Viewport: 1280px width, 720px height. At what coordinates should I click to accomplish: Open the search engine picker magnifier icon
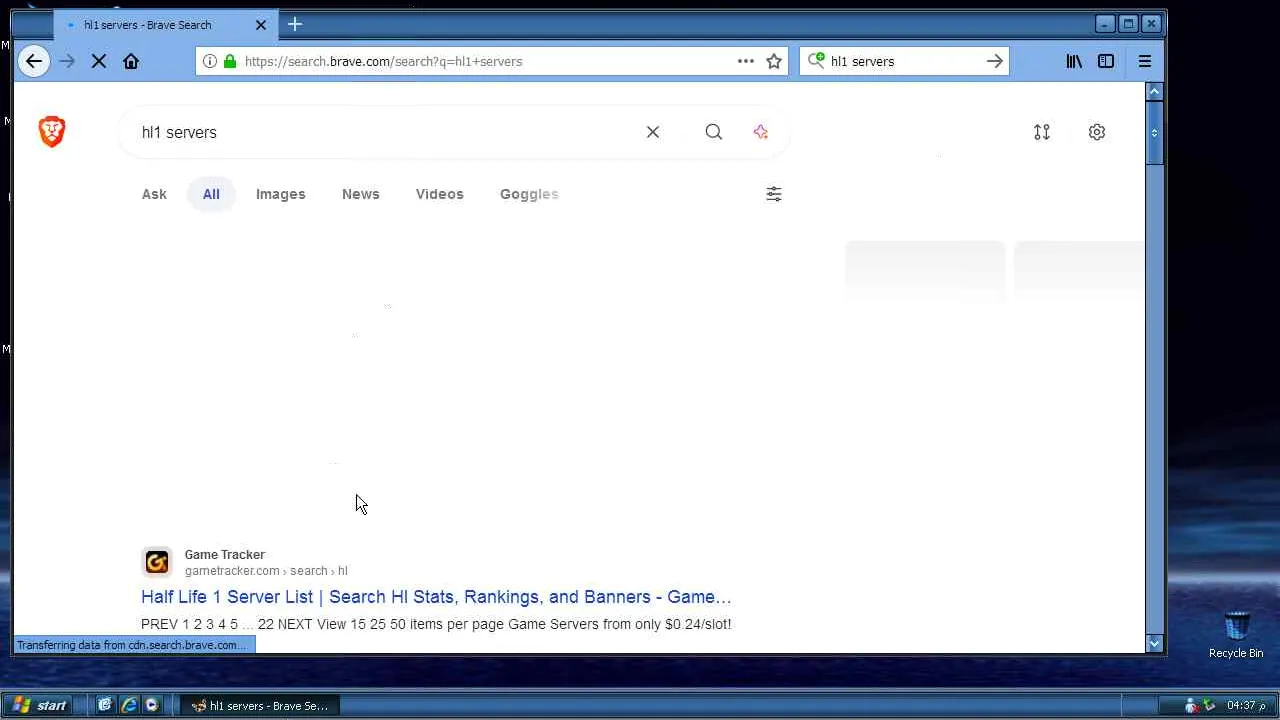pos(816,61)
